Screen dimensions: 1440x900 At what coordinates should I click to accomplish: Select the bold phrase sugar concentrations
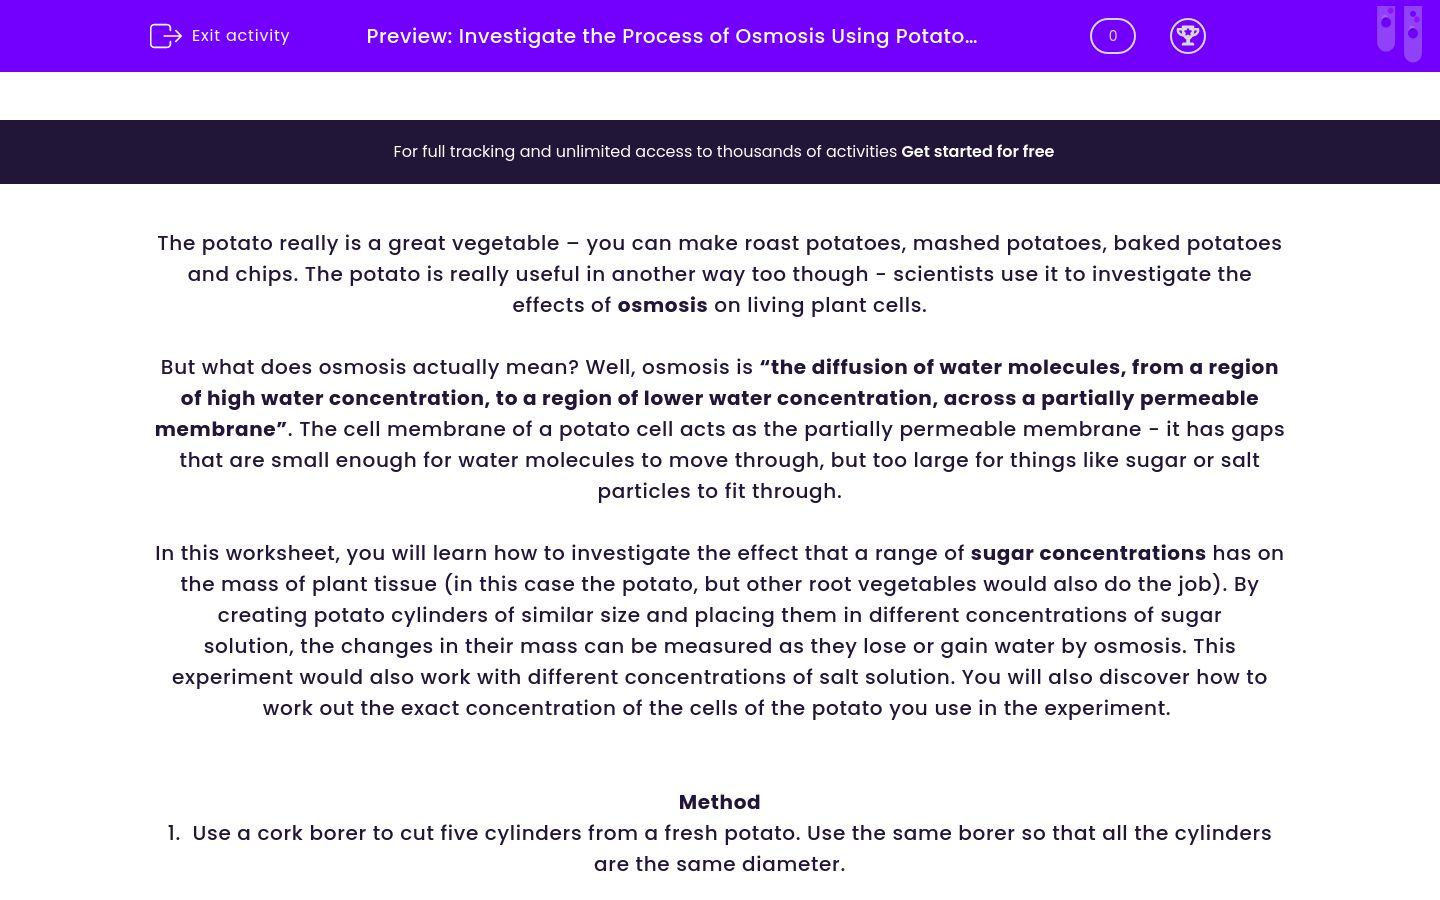tap(1088, 553)
